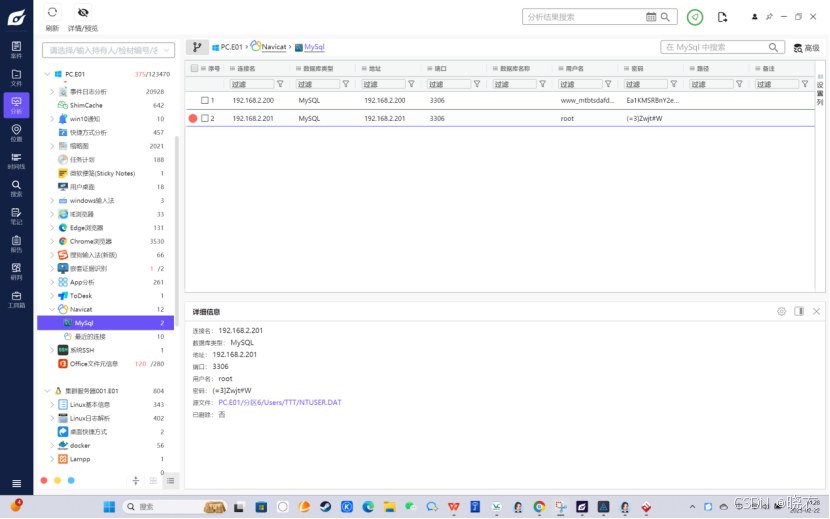The height and width of the screenshot is (519, 830).
Task: Focus the 在 MySql 中搜索 search field
Action: [714, 47]
